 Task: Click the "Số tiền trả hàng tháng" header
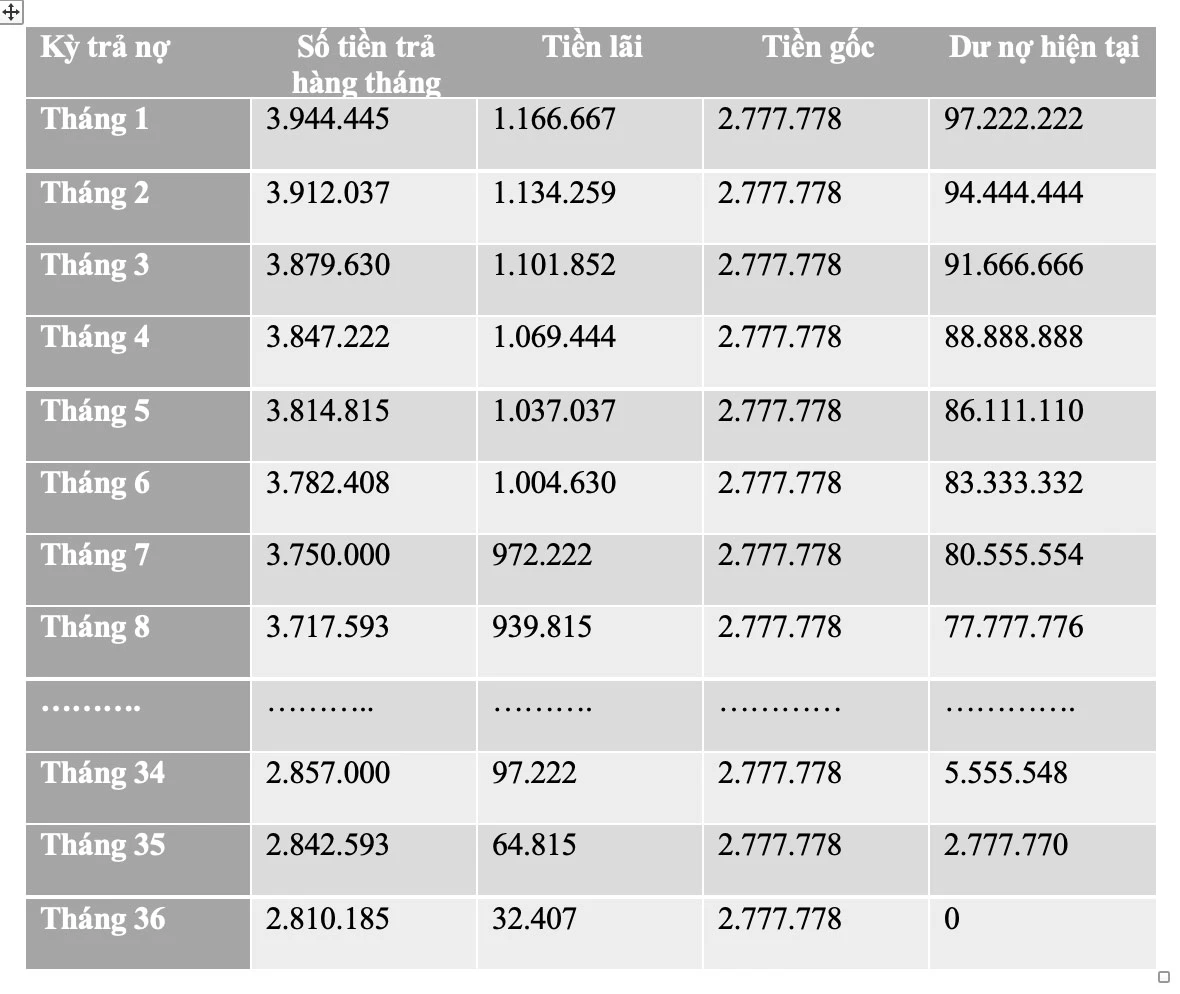click(x=366, y=64)
